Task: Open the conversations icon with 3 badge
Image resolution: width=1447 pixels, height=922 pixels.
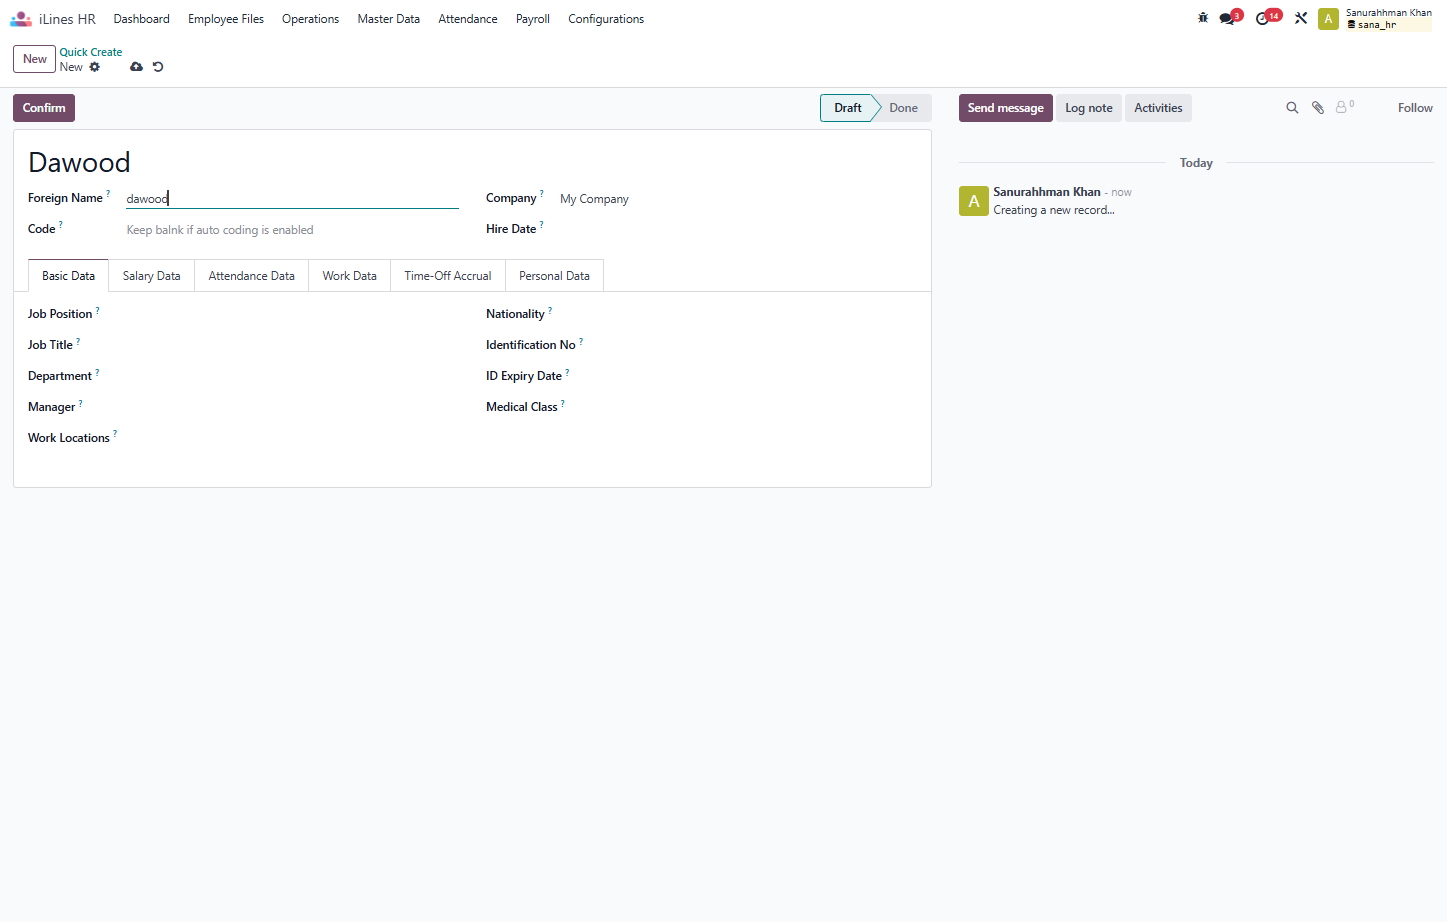Action: coord(1229,18)
